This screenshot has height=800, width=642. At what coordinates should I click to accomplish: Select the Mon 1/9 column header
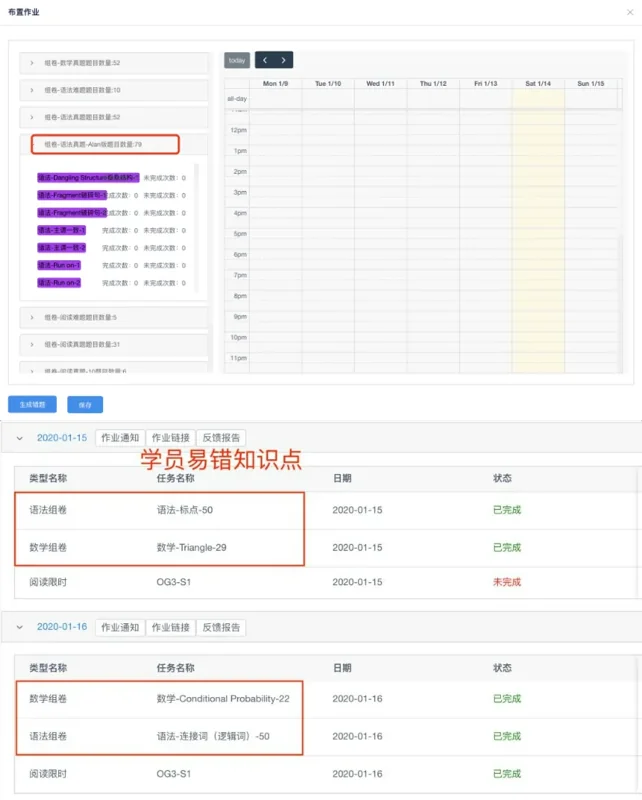tap(276, 84)
